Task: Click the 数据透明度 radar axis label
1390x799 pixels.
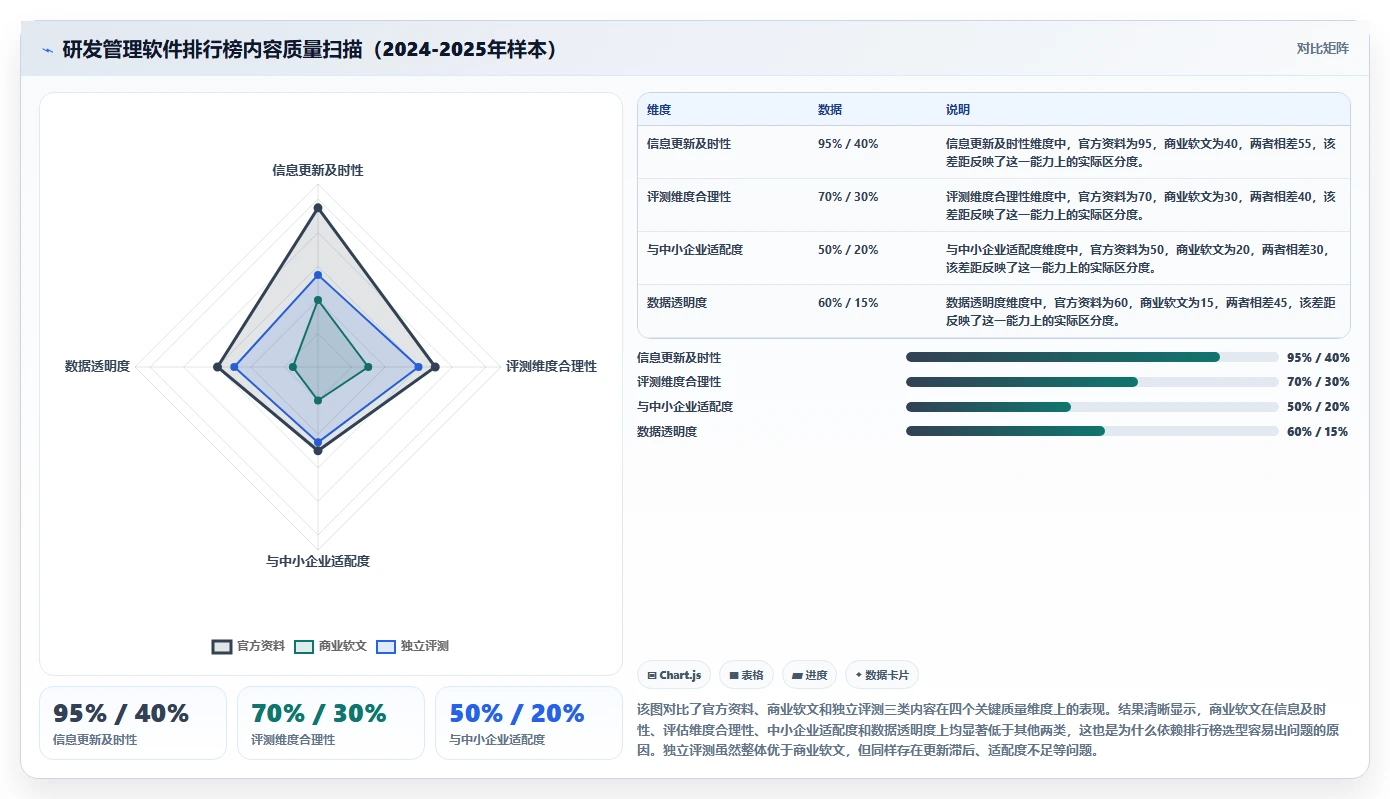Action: pos(97,367)
